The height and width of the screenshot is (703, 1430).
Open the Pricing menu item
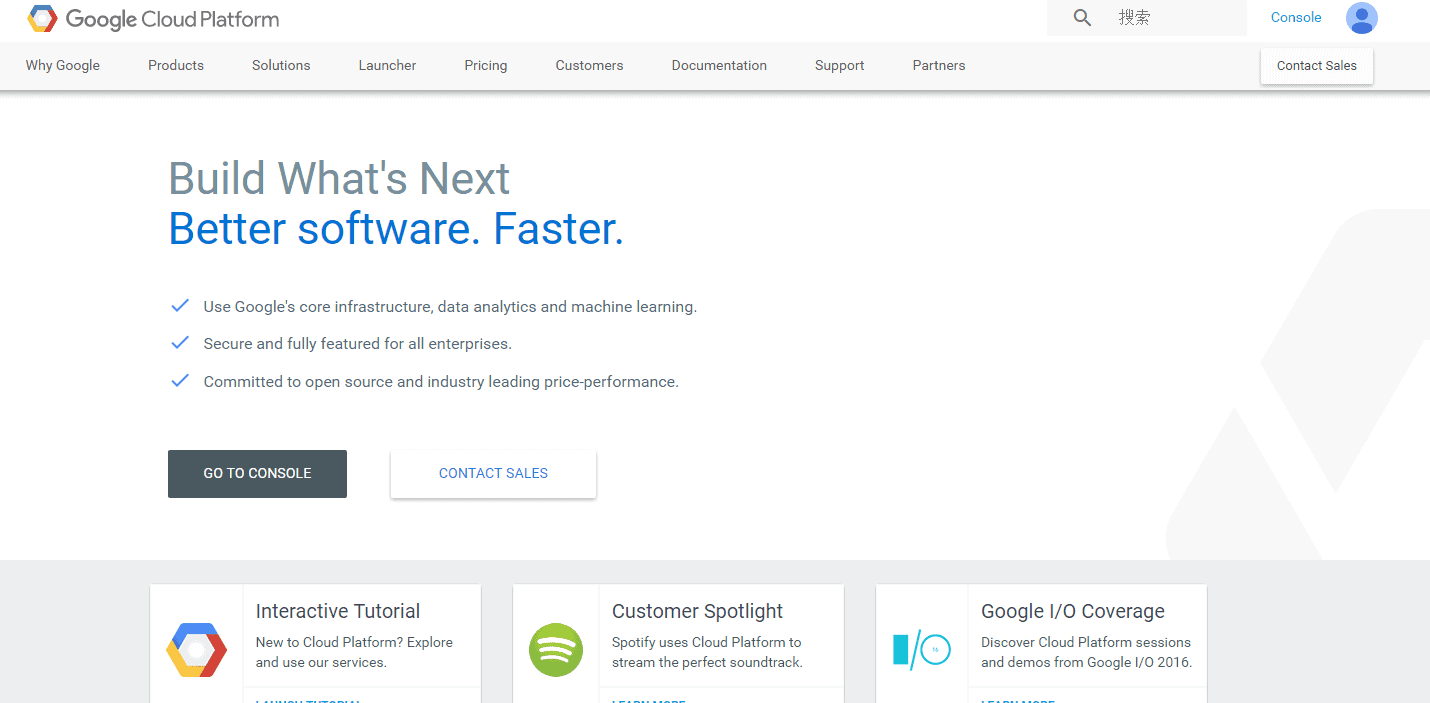click(486, 65)
